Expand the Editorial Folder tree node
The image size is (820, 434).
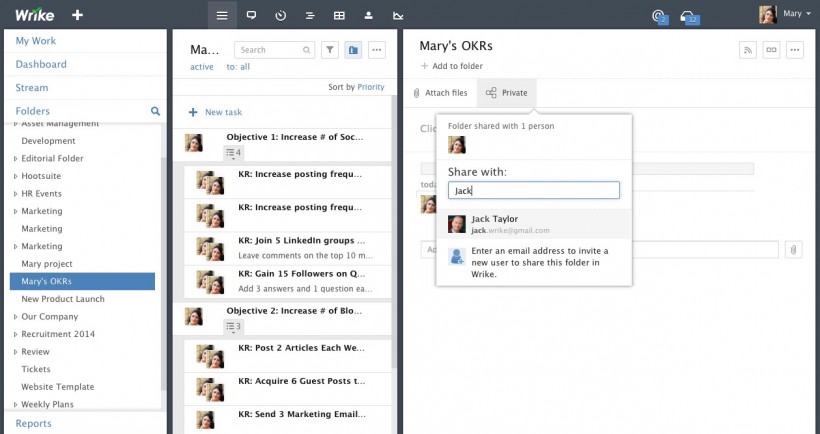[x=16, y=158]
